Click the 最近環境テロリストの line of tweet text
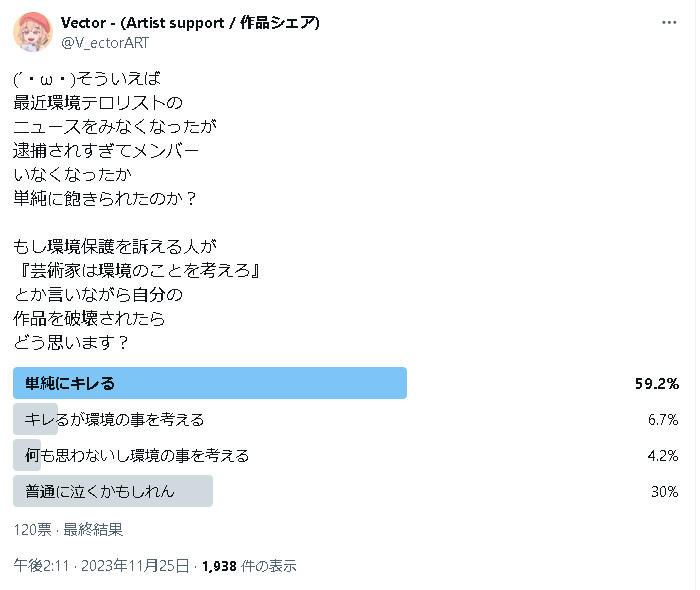Viewport: 700px width, 590px height. (98, 103)
